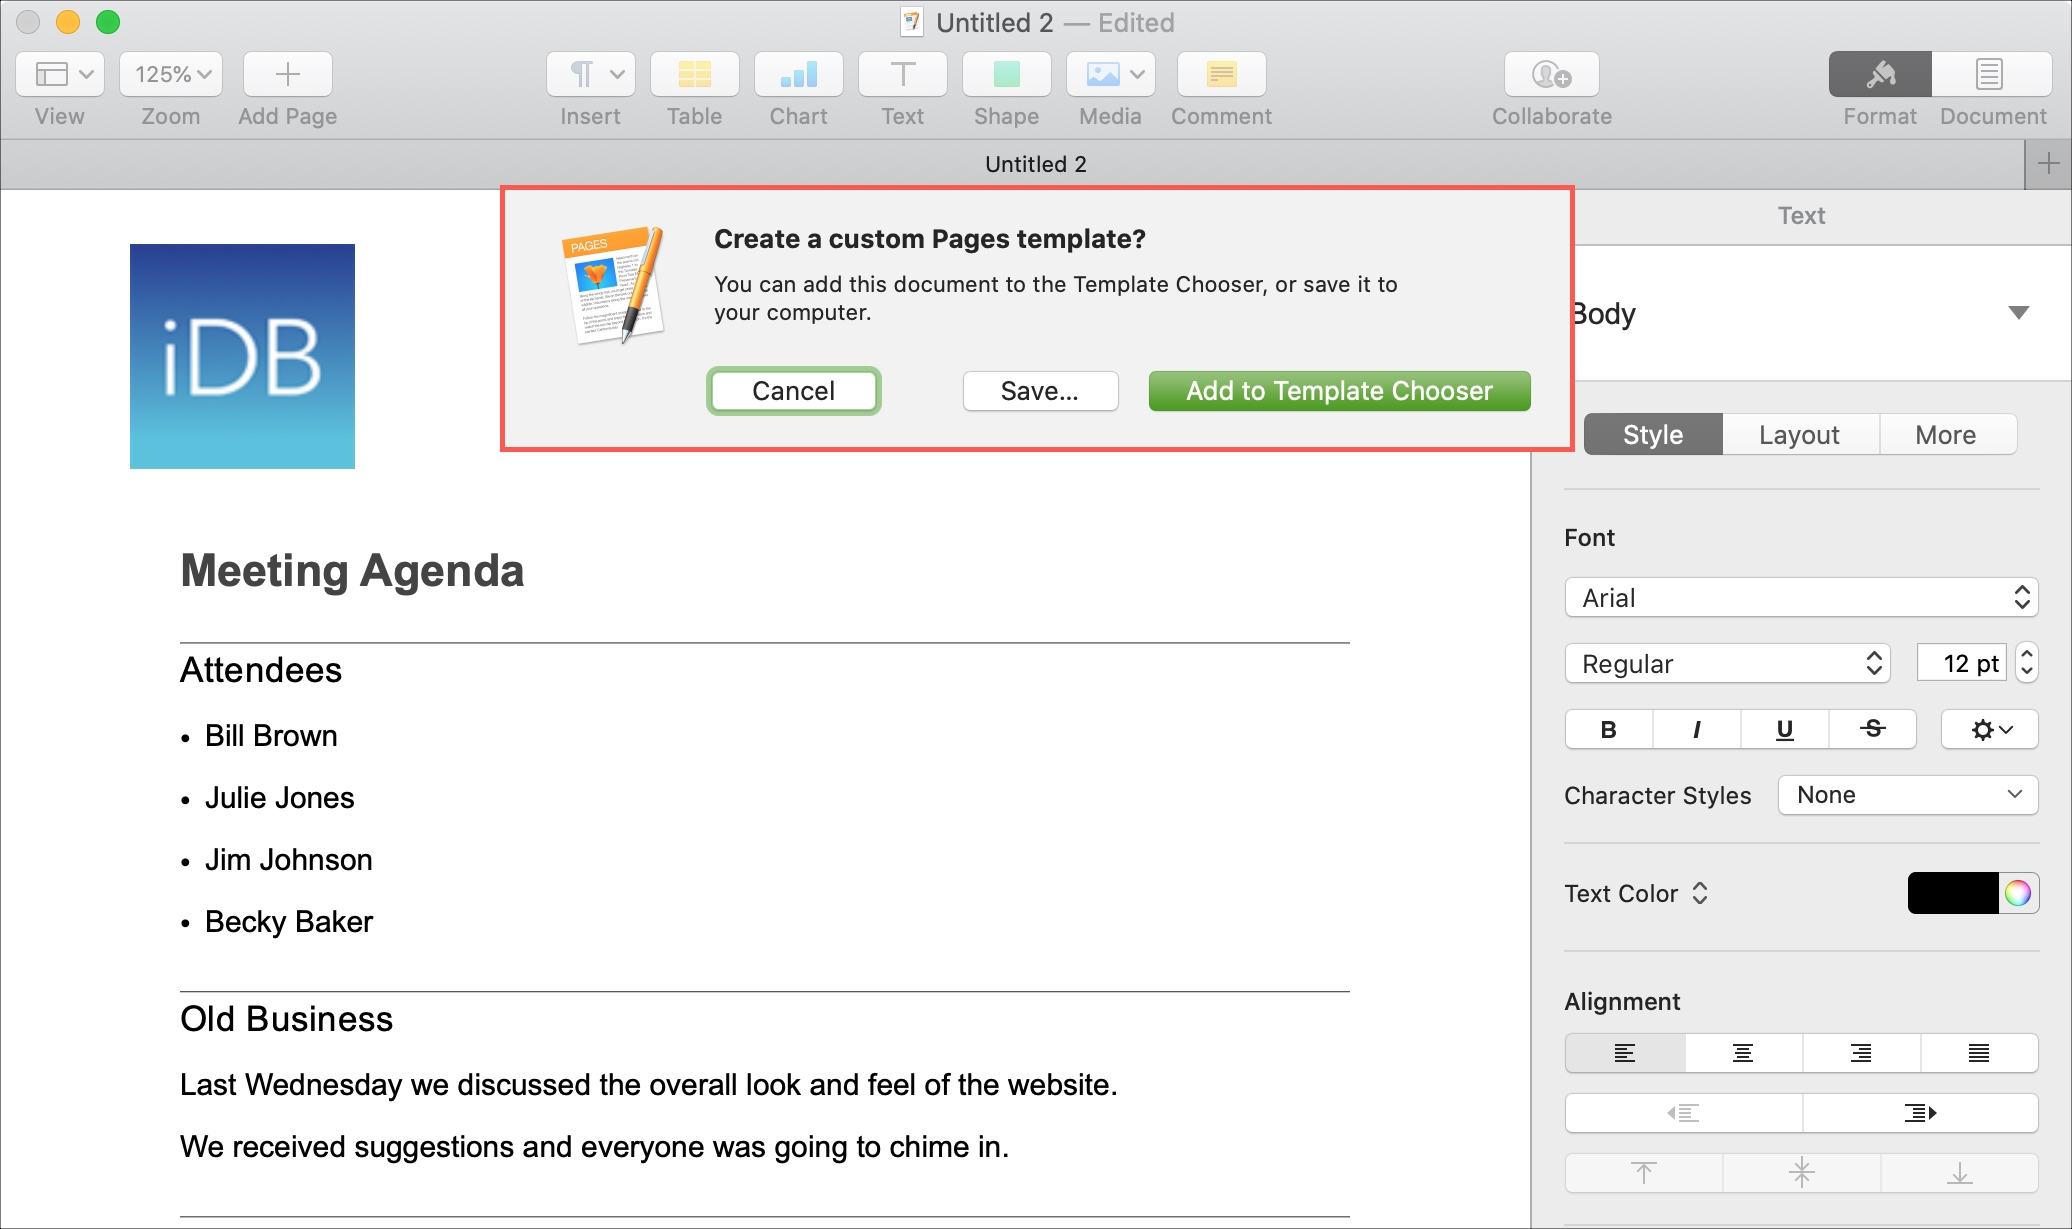
Task: Click the Save button in dialog
Action: tap(1037, 389)
